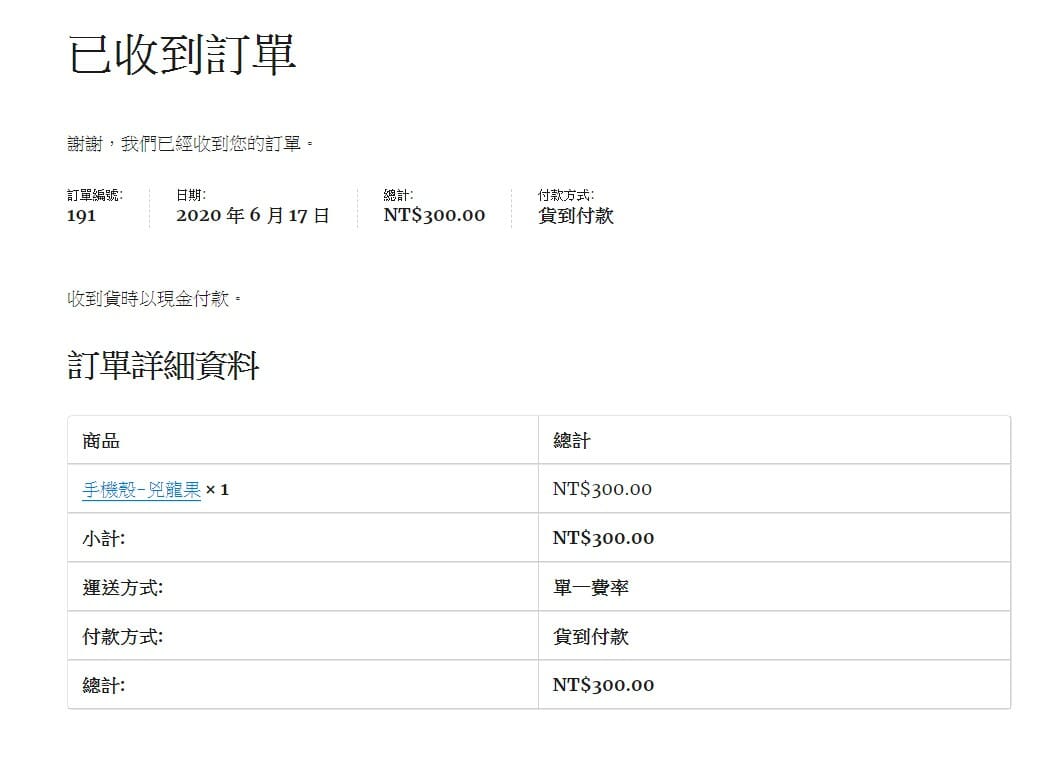This screenshot has height=765, width=1063.
Task: Click the 訂單詳細資料 section heading
Action: coord(163,366)
